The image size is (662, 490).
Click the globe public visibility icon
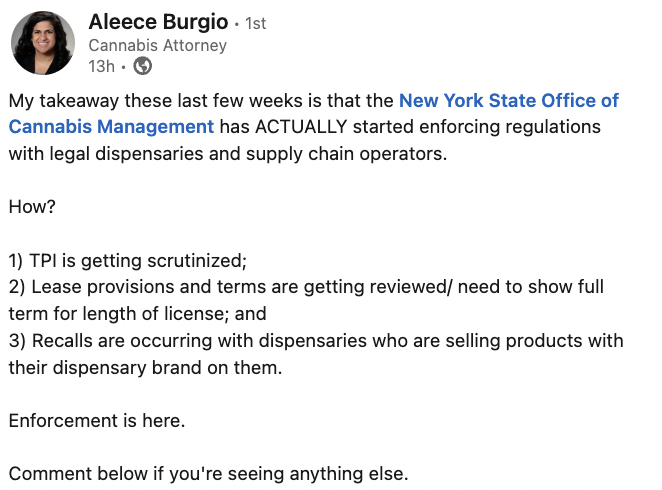143,66
